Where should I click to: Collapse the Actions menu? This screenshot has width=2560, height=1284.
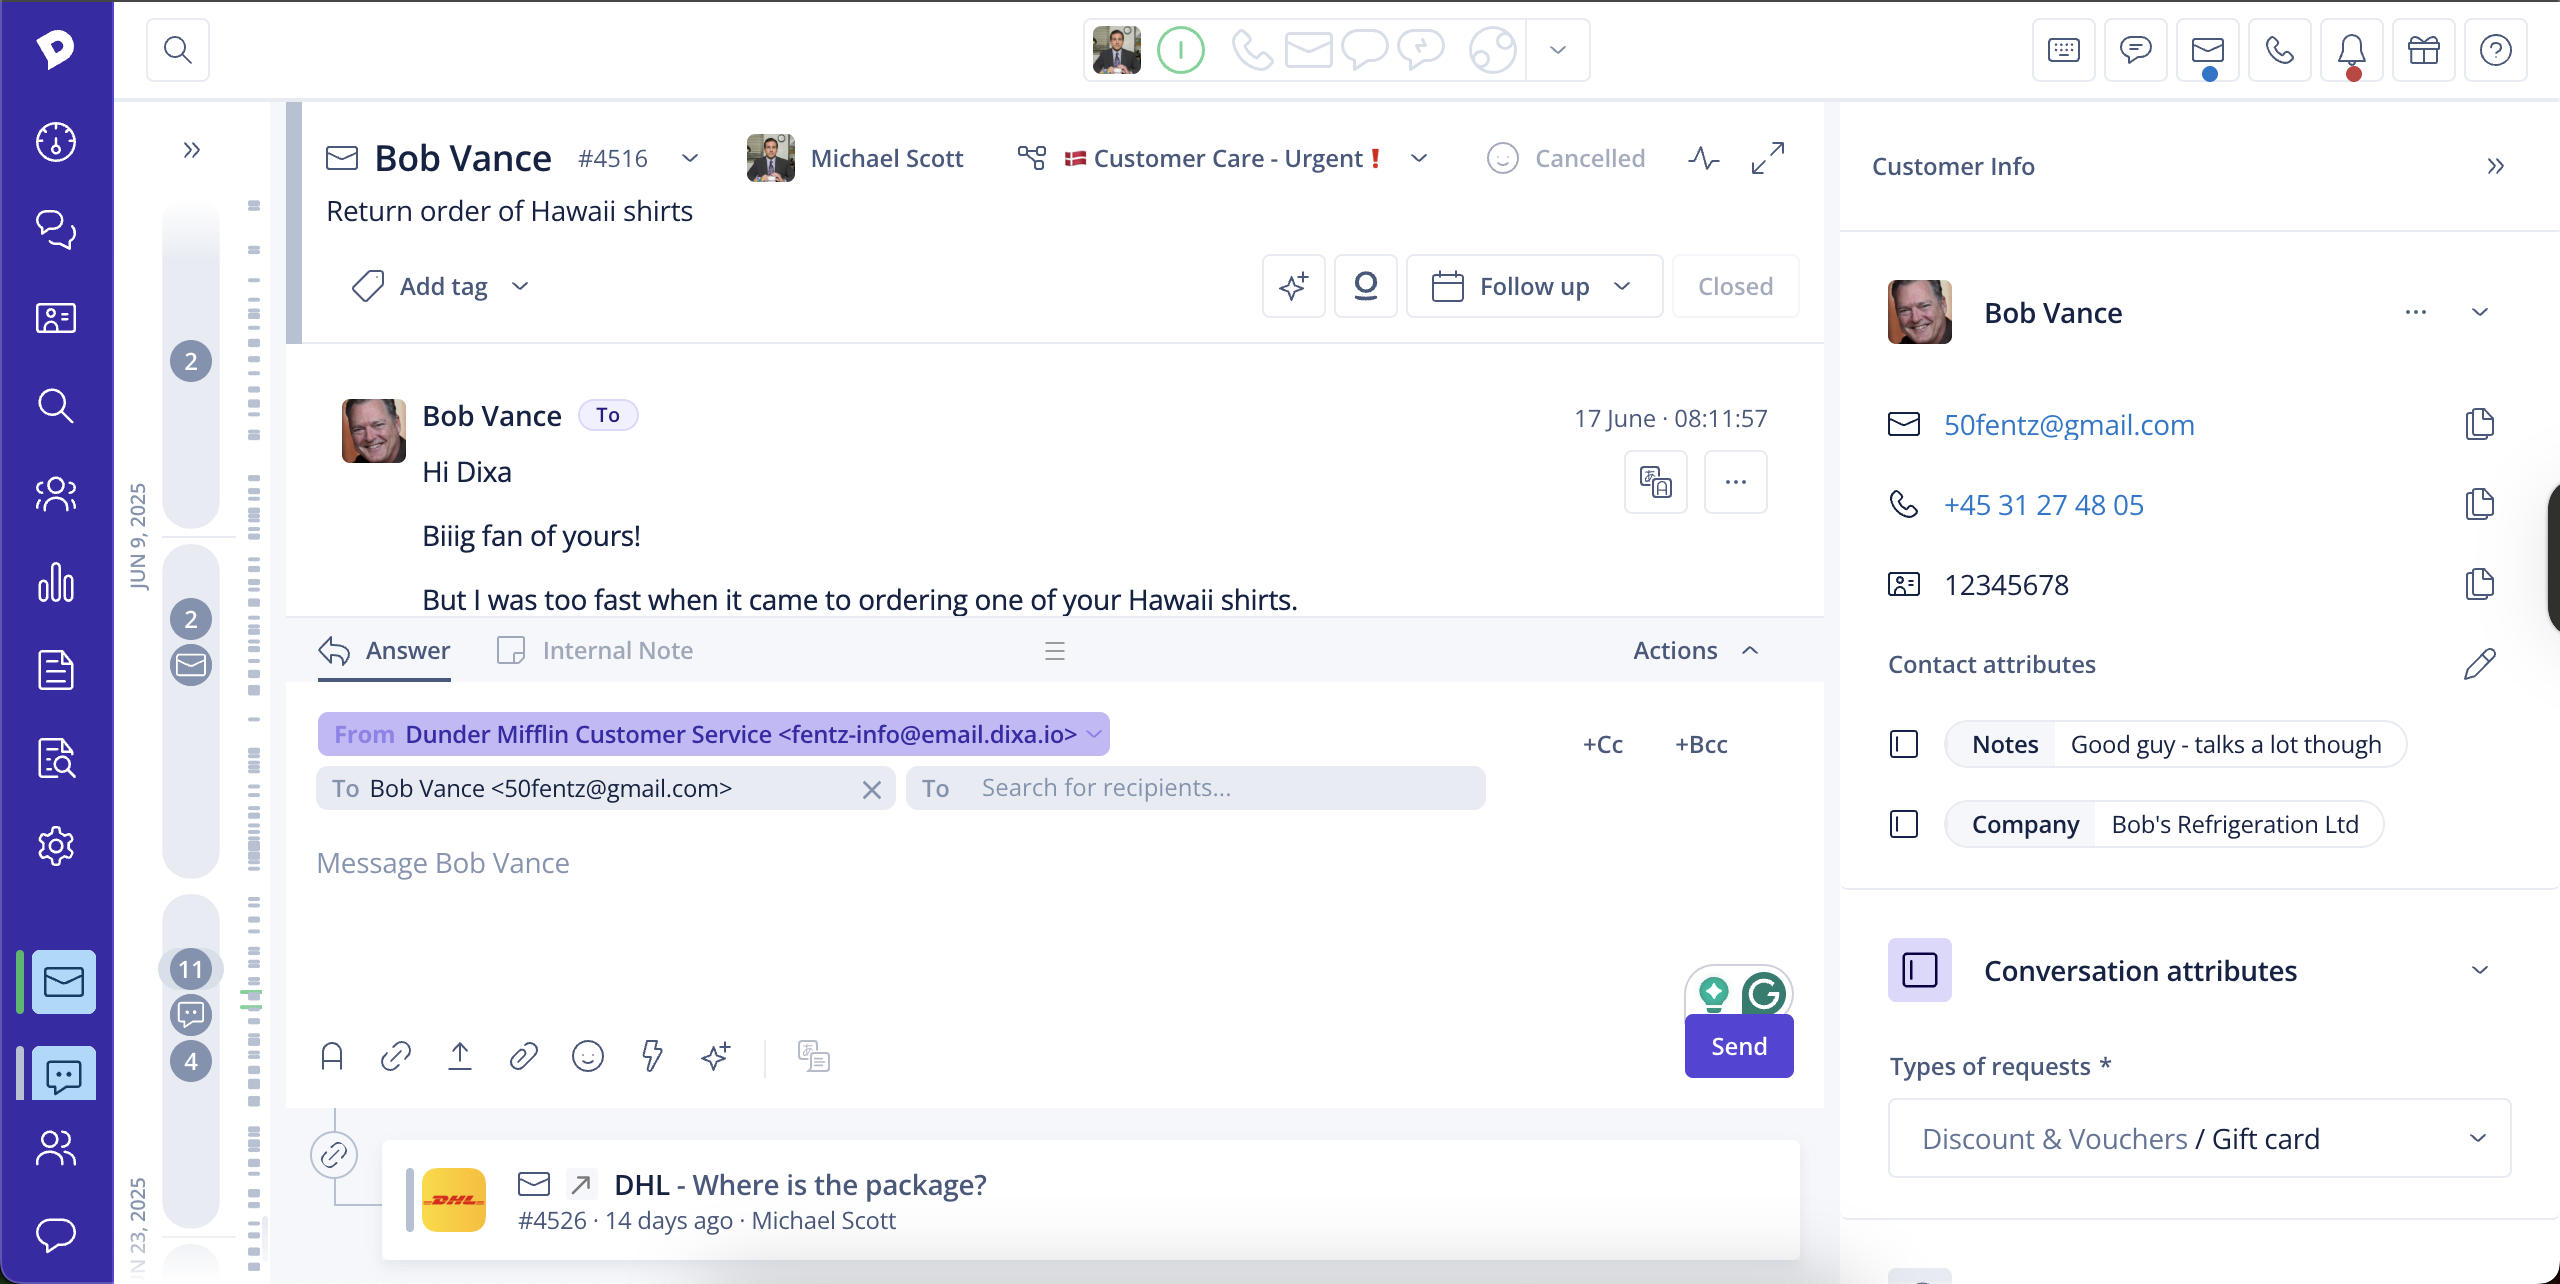click(1697, 651)
